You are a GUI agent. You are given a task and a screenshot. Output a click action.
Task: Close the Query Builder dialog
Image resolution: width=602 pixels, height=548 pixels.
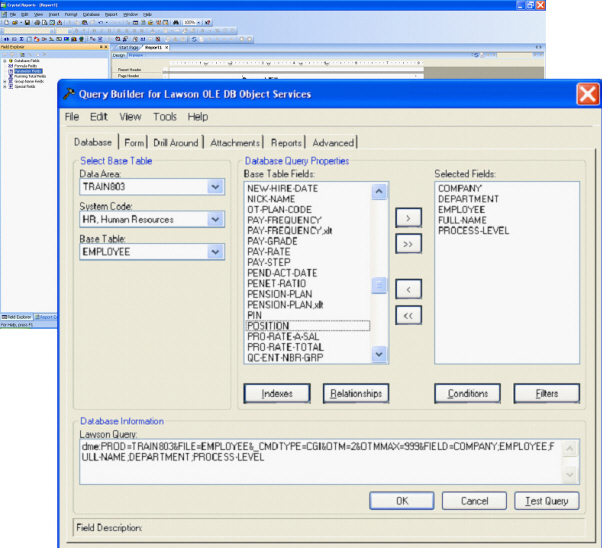587,94
